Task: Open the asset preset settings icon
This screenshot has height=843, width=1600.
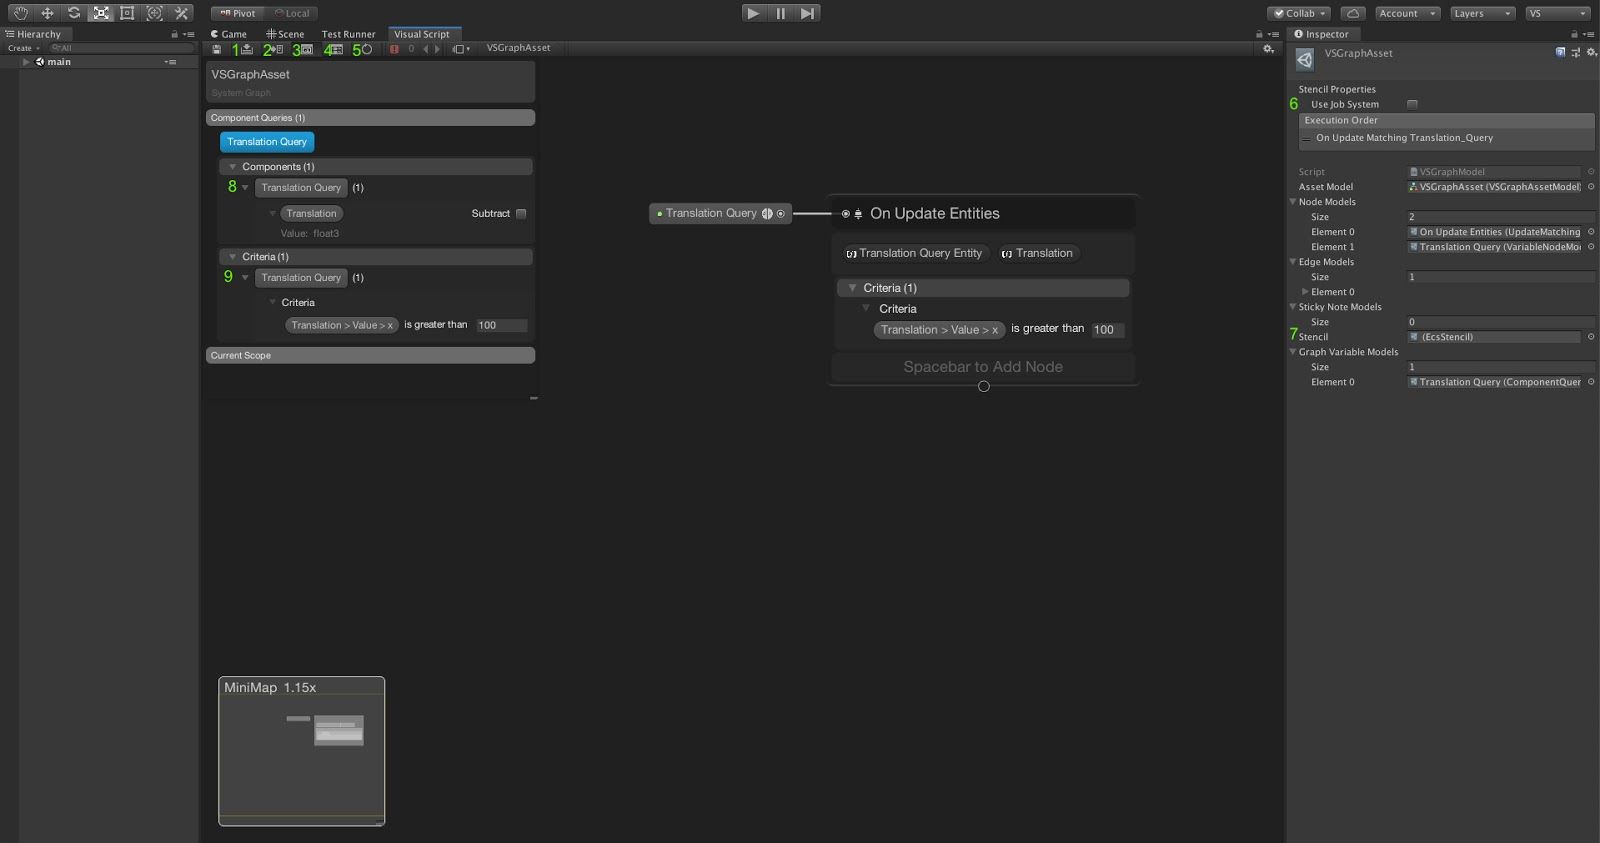Action: (x=1576, y=52)
